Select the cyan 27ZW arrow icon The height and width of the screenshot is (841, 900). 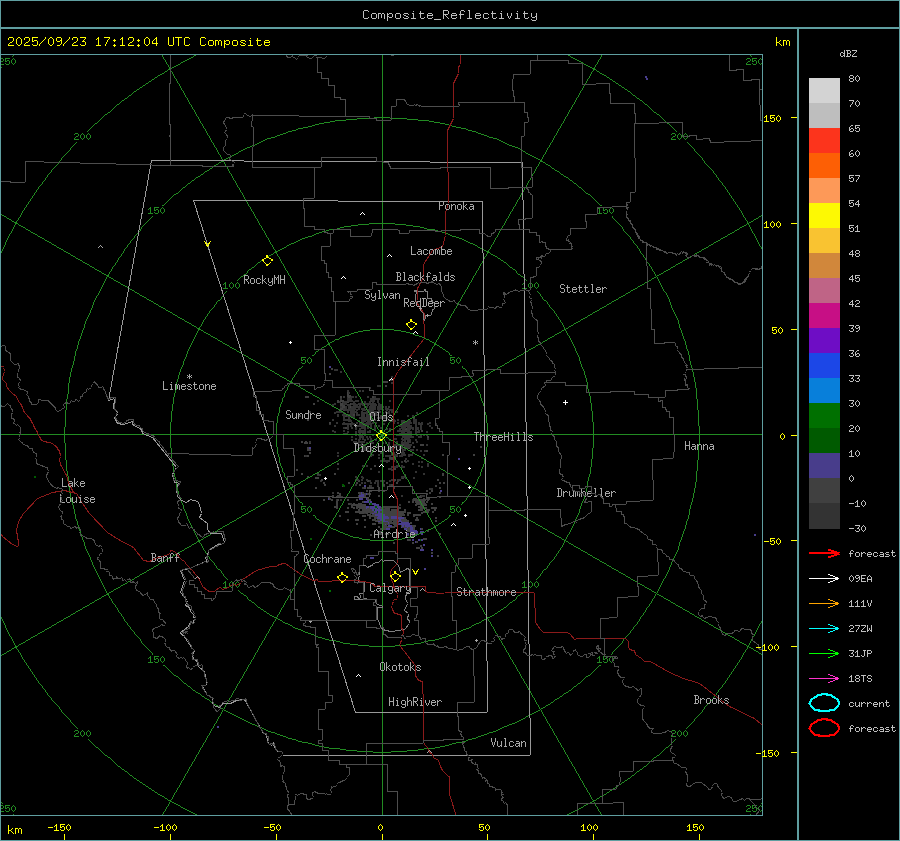click(823, 628)
